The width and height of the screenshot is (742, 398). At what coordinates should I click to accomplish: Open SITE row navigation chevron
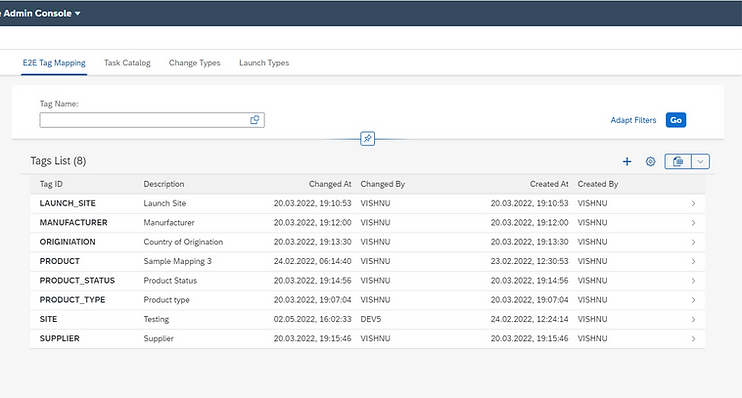click(693, 319)
